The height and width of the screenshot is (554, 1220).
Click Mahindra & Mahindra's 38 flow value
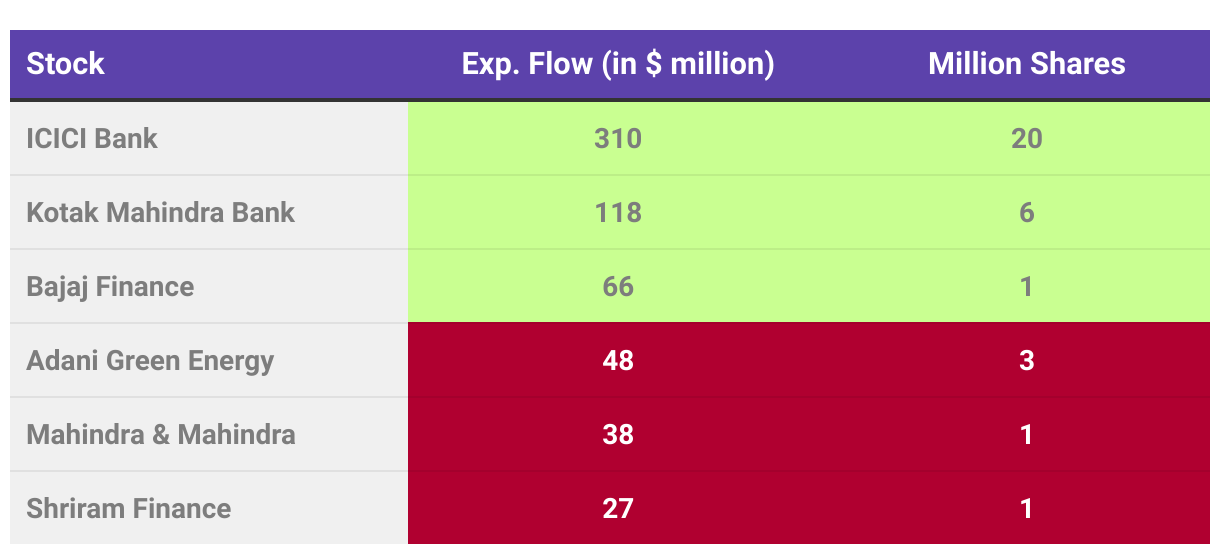pos(618,434)
